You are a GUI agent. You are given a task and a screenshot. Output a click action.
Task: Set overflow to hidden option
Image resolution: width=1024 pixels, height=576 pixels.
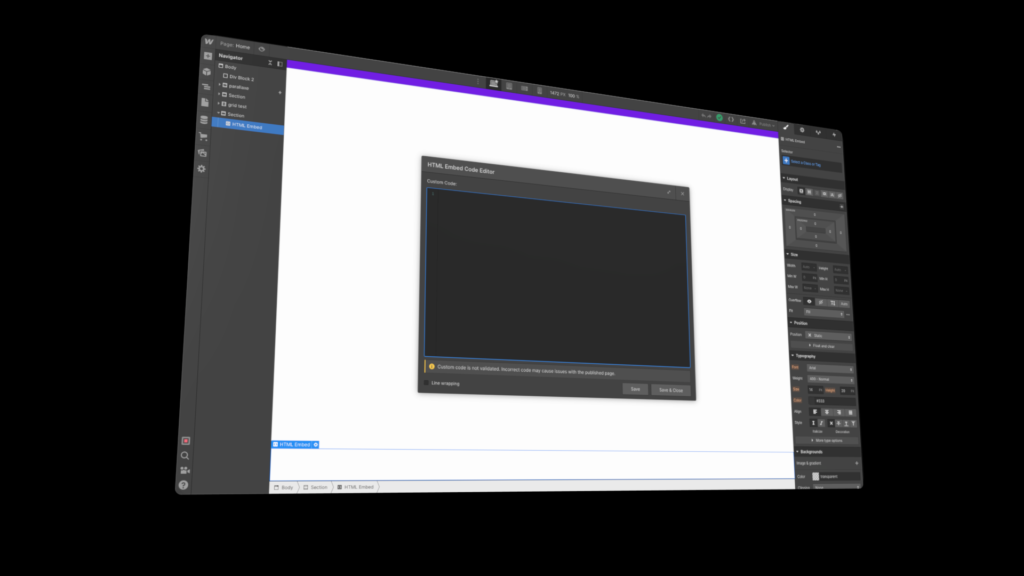click(821, 302)
